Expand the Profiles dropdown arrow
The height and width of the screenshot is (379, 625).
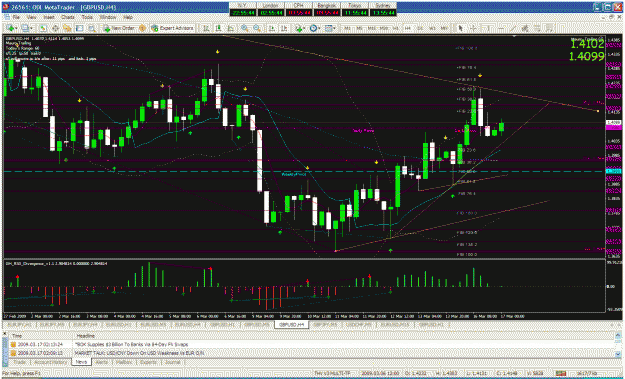pos(31,28)
